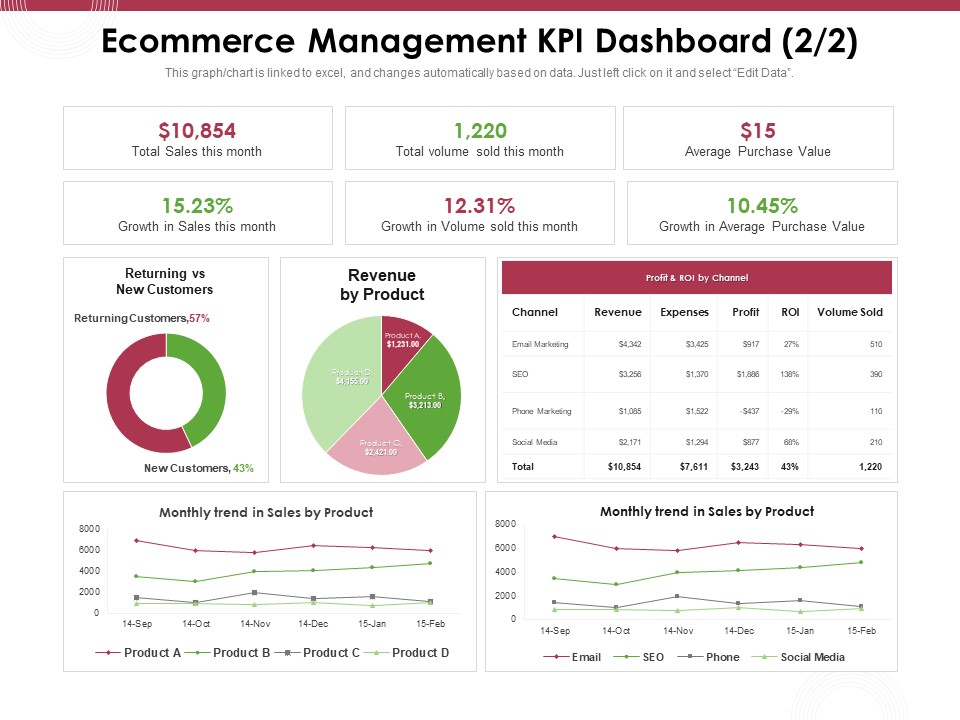Click the right 'Monthly trend in Sales by Product' title
Screen dimensions: 960x720
pyautogui.click(x=707, y=511)
